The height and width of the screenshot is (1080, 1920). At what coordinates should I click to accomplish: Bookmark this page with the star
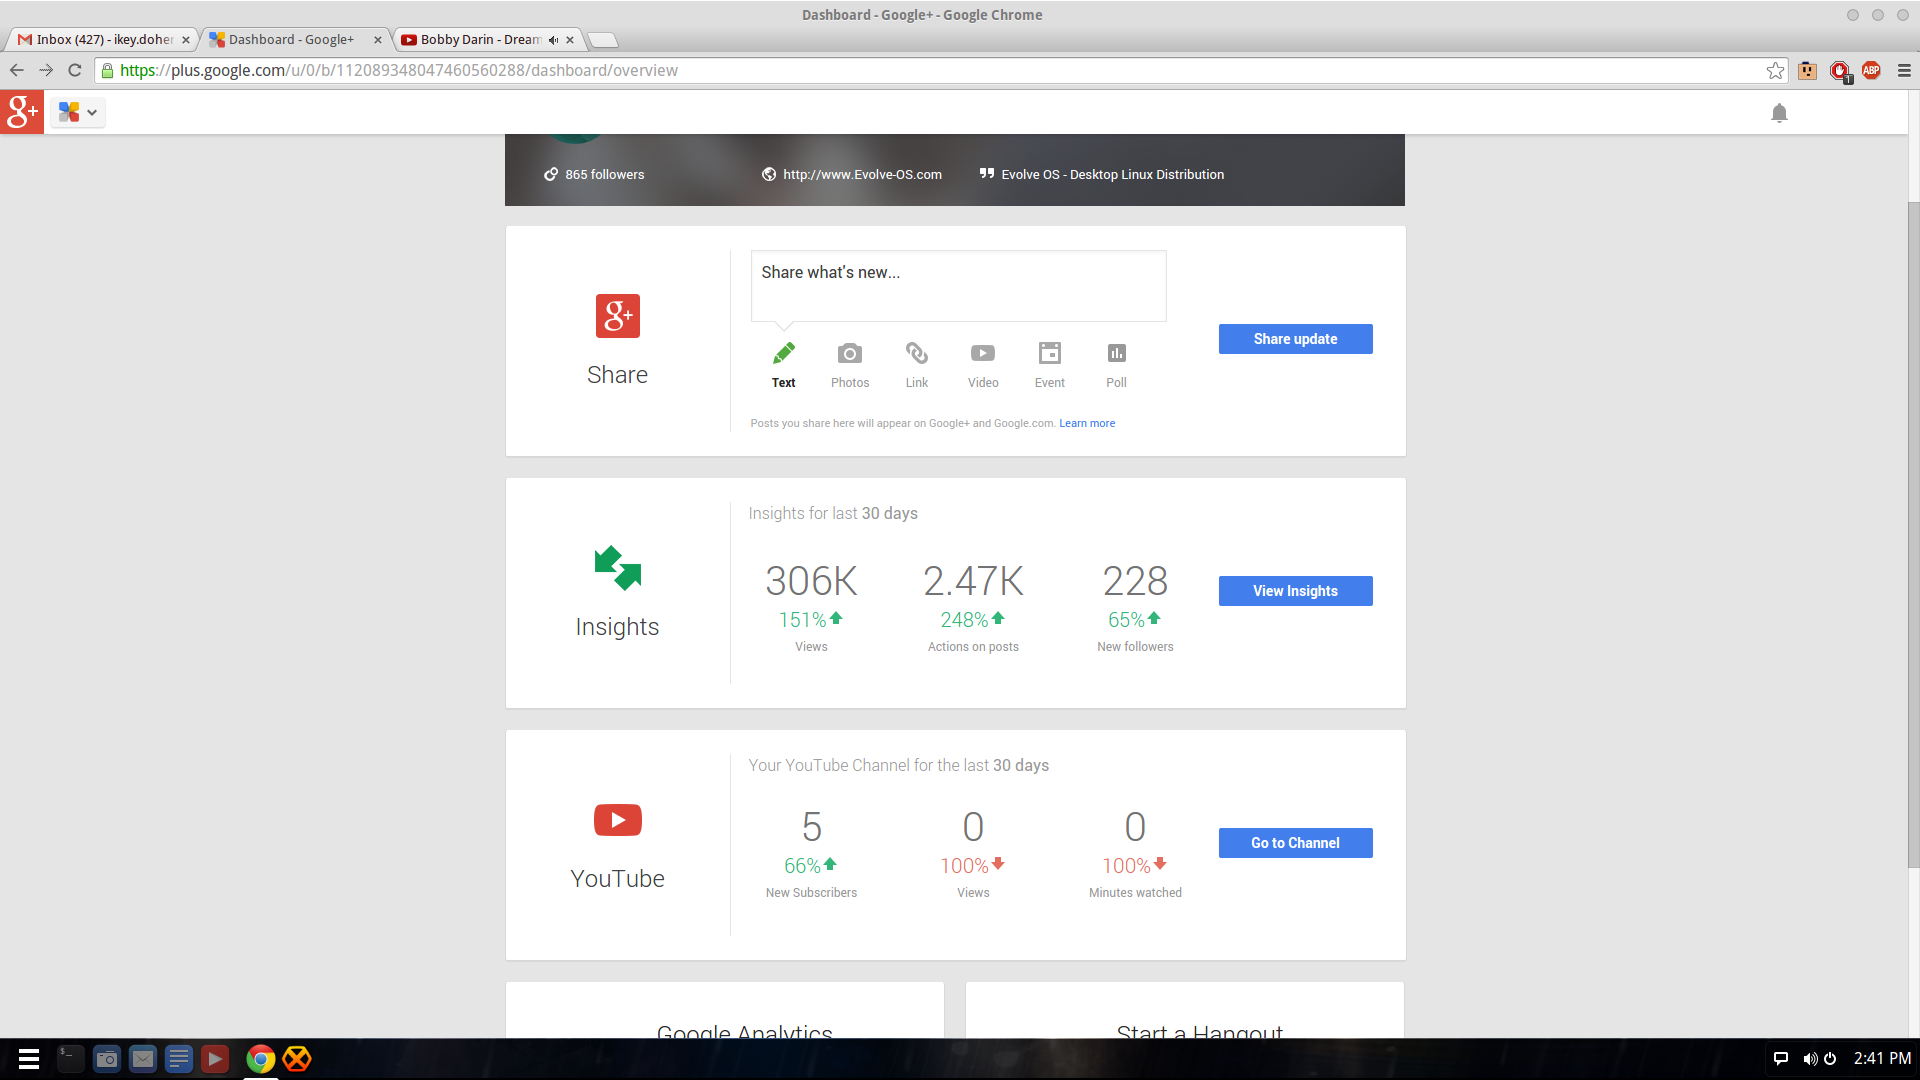click(1775, 70)
